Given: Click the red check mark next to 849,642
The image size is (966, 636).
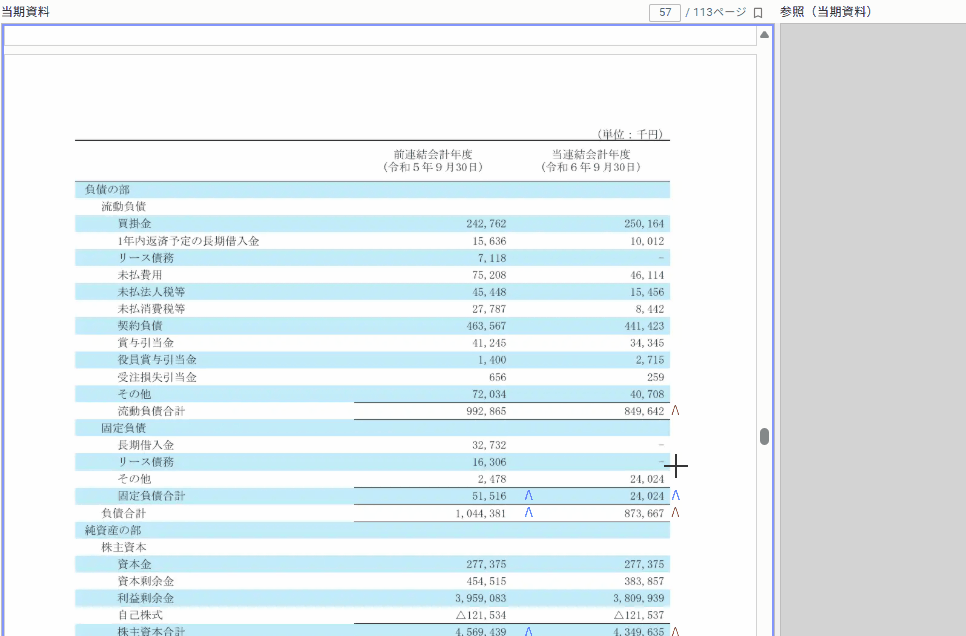Looking at the screenshot, I should [675, 410].
